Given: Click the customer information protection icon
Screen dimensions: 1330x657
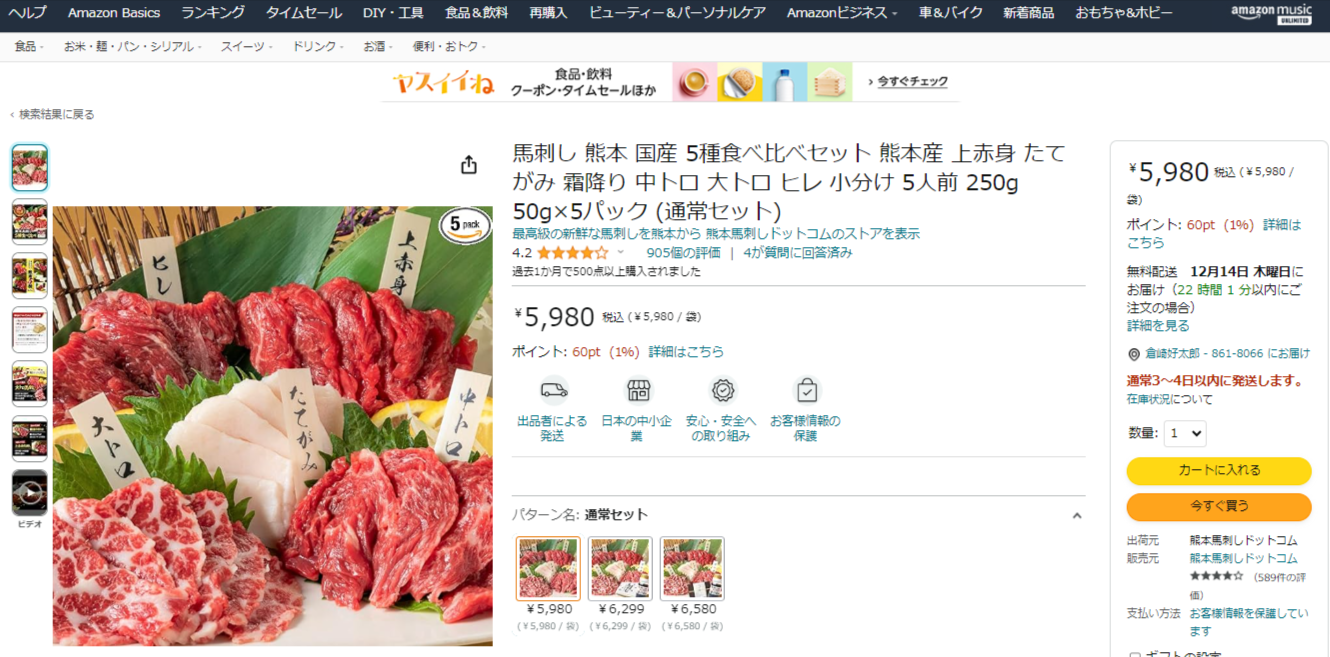Looking at the screenshot, I should click(806, 390).
